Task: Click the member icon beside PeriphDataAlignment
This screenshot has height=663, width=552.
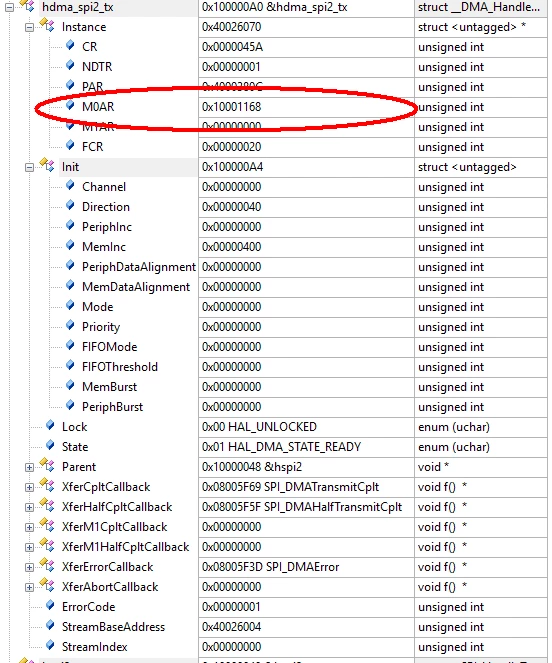Action: click(70, 265)
